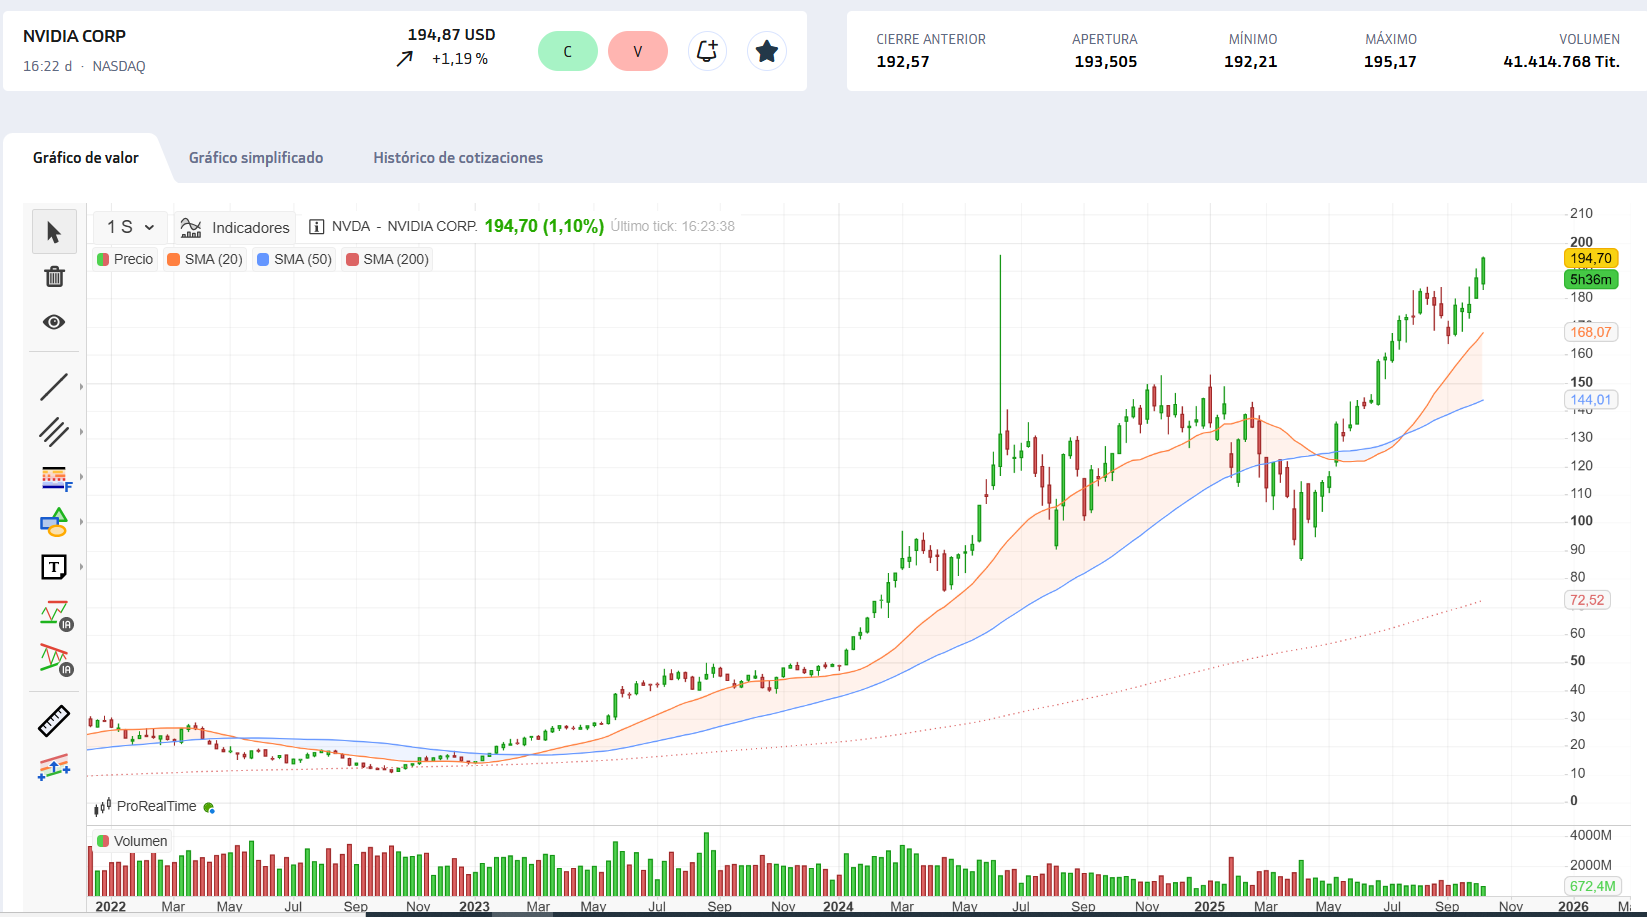This screenshot has height=917, width=1647.
Task: Click the 168,07 SMA value label
Action: [x=1591, y=332]
